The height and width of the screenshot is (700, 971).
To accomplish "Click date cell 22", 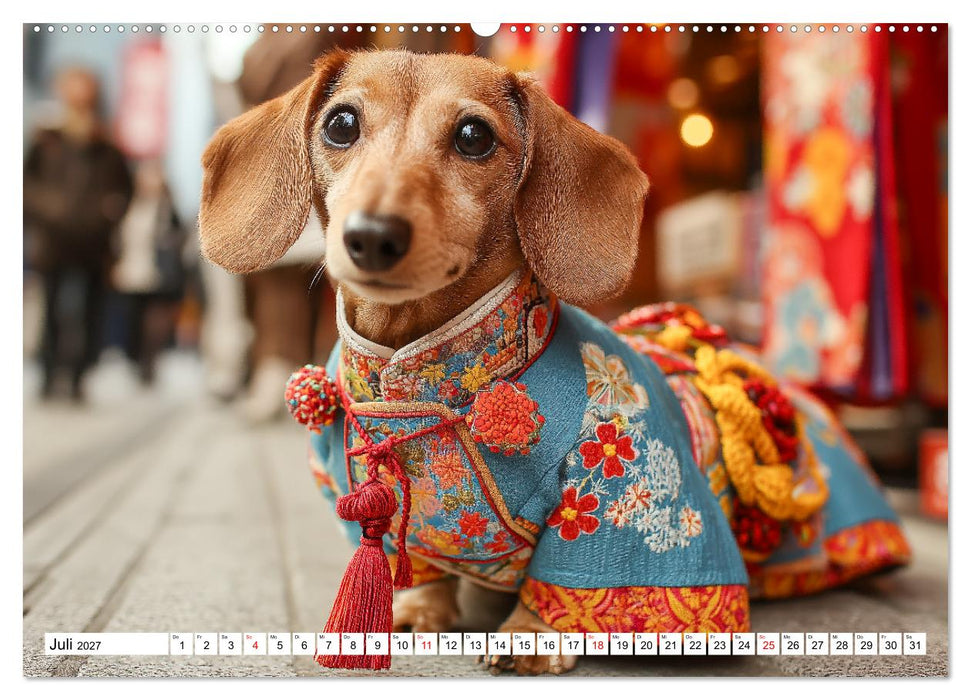I will click(695, 644).
